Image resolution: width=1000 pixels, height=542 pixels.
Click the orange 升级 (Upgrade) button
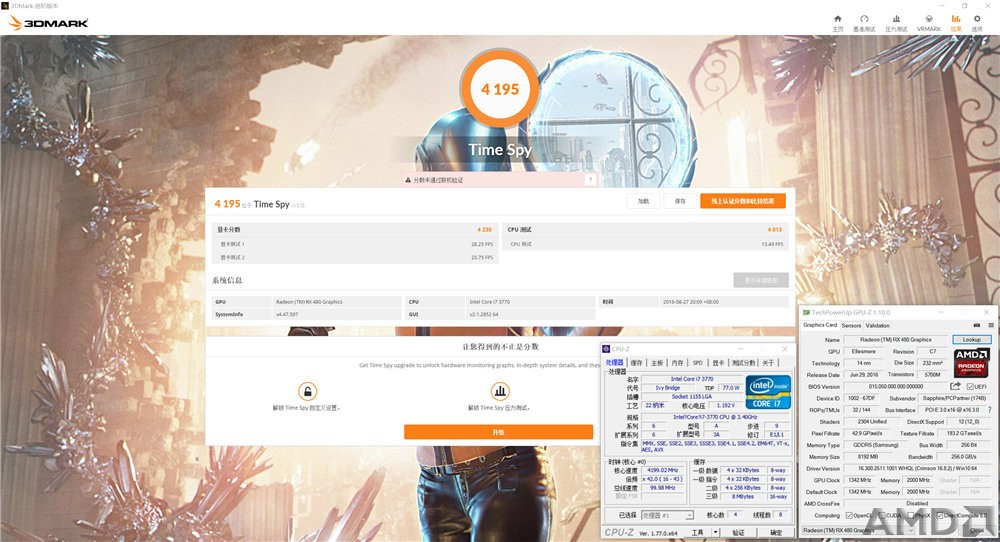499,432
